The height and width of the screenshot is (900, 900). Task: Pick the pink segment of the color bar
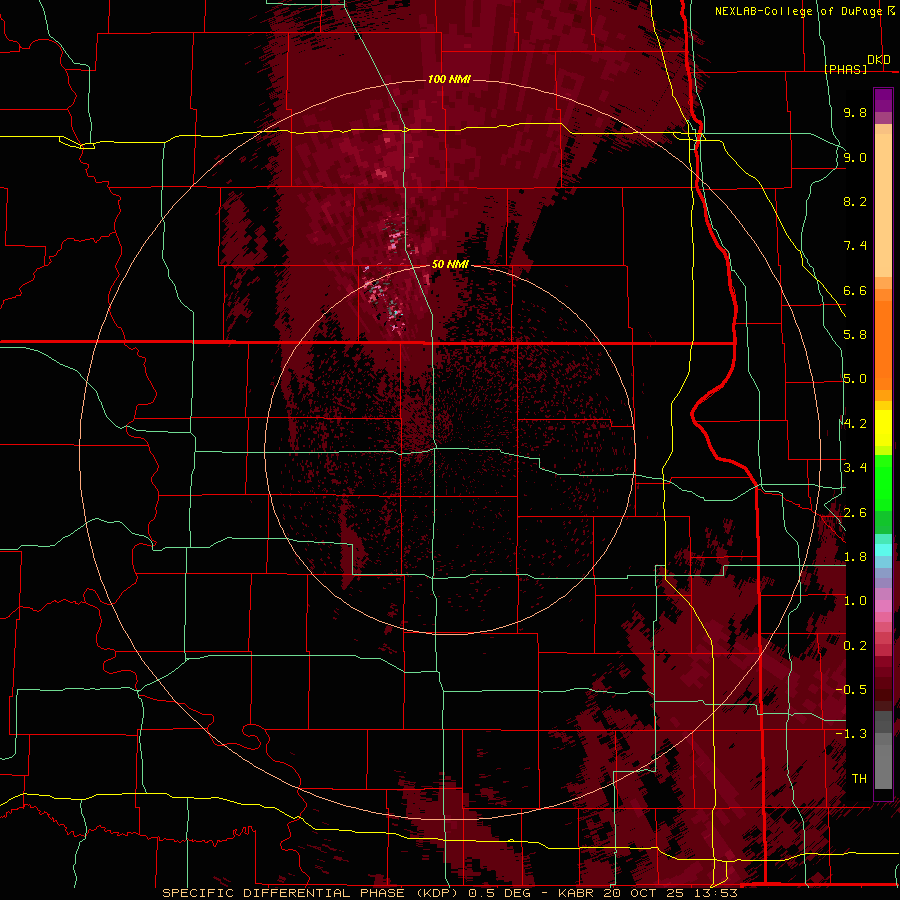coord(883,606)
